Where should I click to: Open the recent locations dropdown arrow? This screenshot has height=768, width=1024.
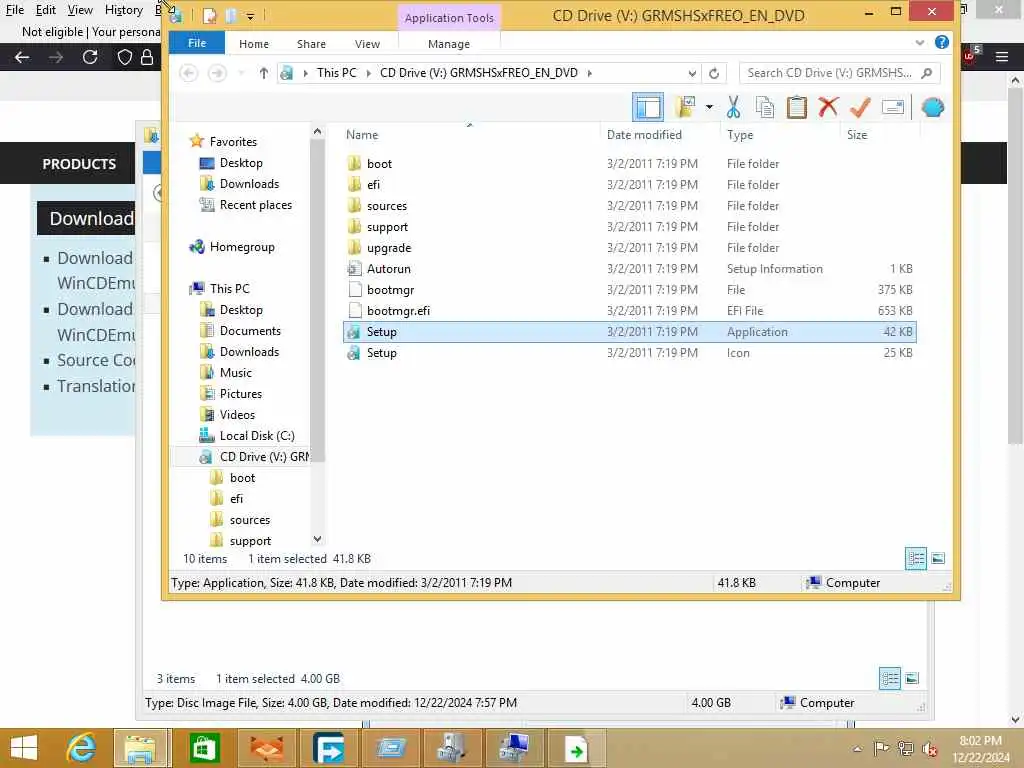(240, 73)
